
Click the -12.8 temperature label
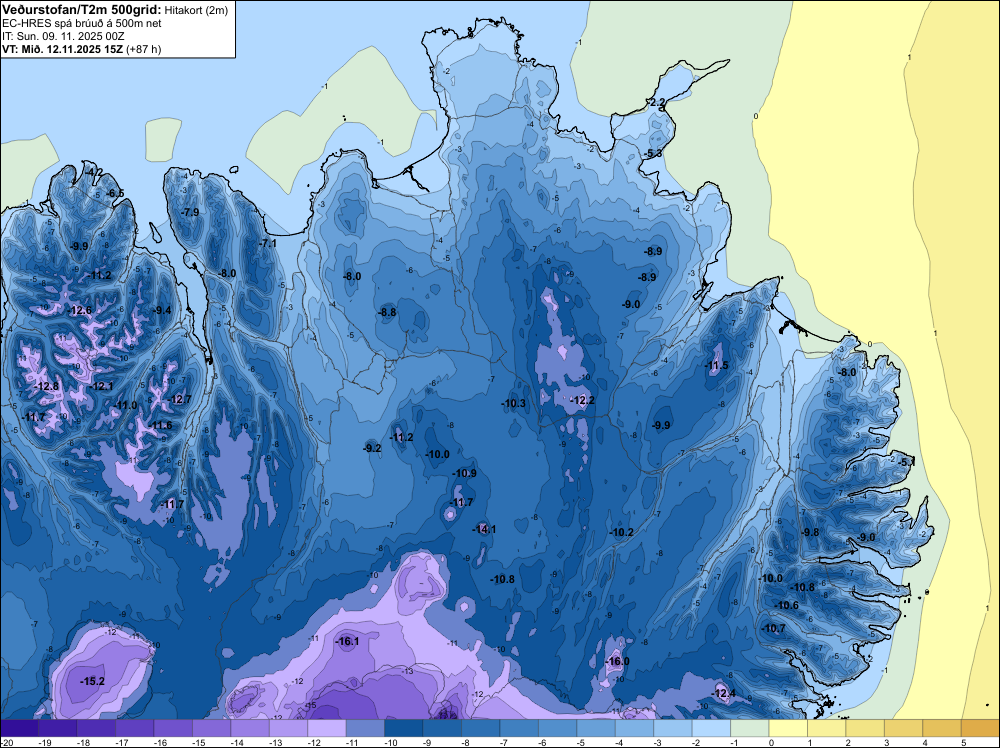click(47, 386)
